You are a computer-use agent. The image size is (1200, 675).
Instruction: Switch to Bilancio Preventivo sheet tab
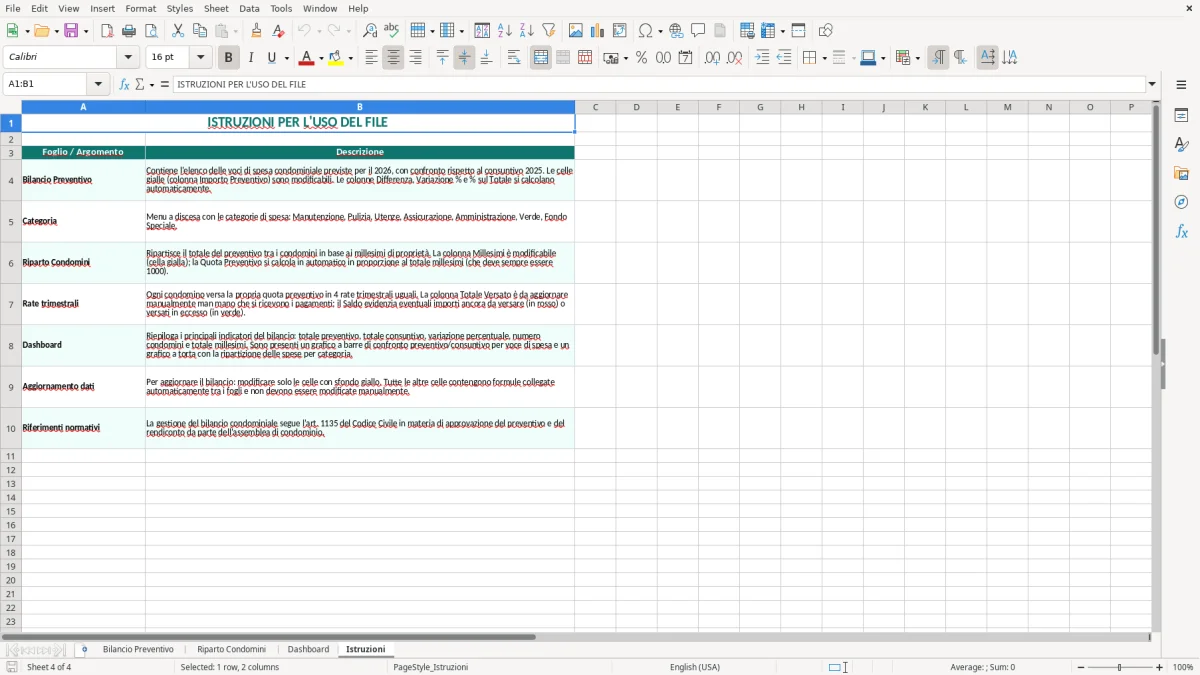tap(138, 650)
